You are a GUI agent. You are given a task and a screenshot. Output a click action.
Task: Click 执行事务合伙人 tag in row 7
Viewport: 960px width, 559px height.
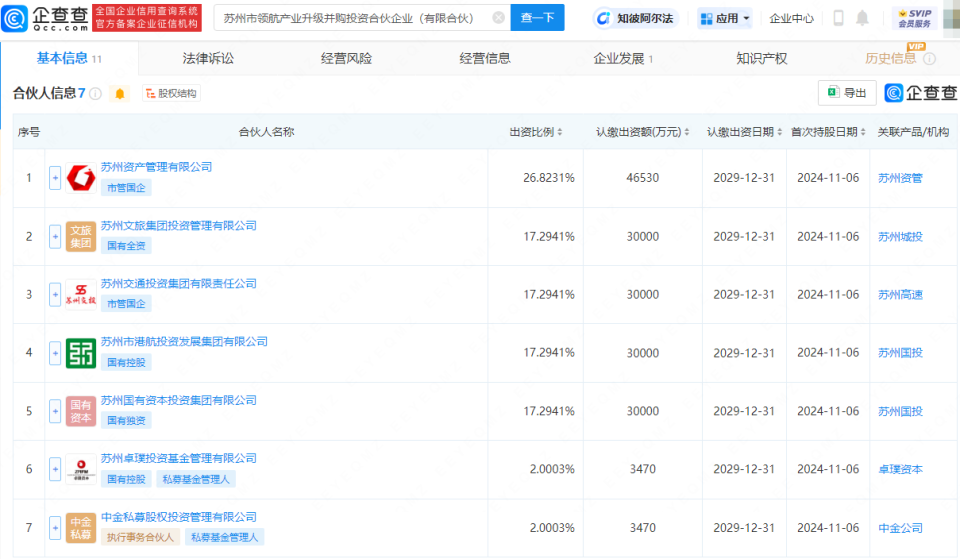click(140, 538)
